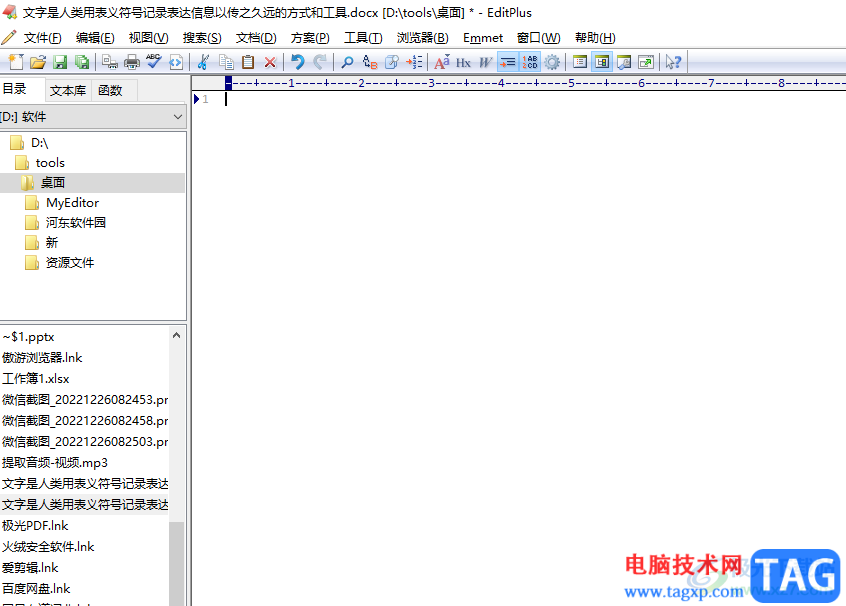
Task: Toggle the Cliptext/Directory window icon
Action: click(602, 62)
